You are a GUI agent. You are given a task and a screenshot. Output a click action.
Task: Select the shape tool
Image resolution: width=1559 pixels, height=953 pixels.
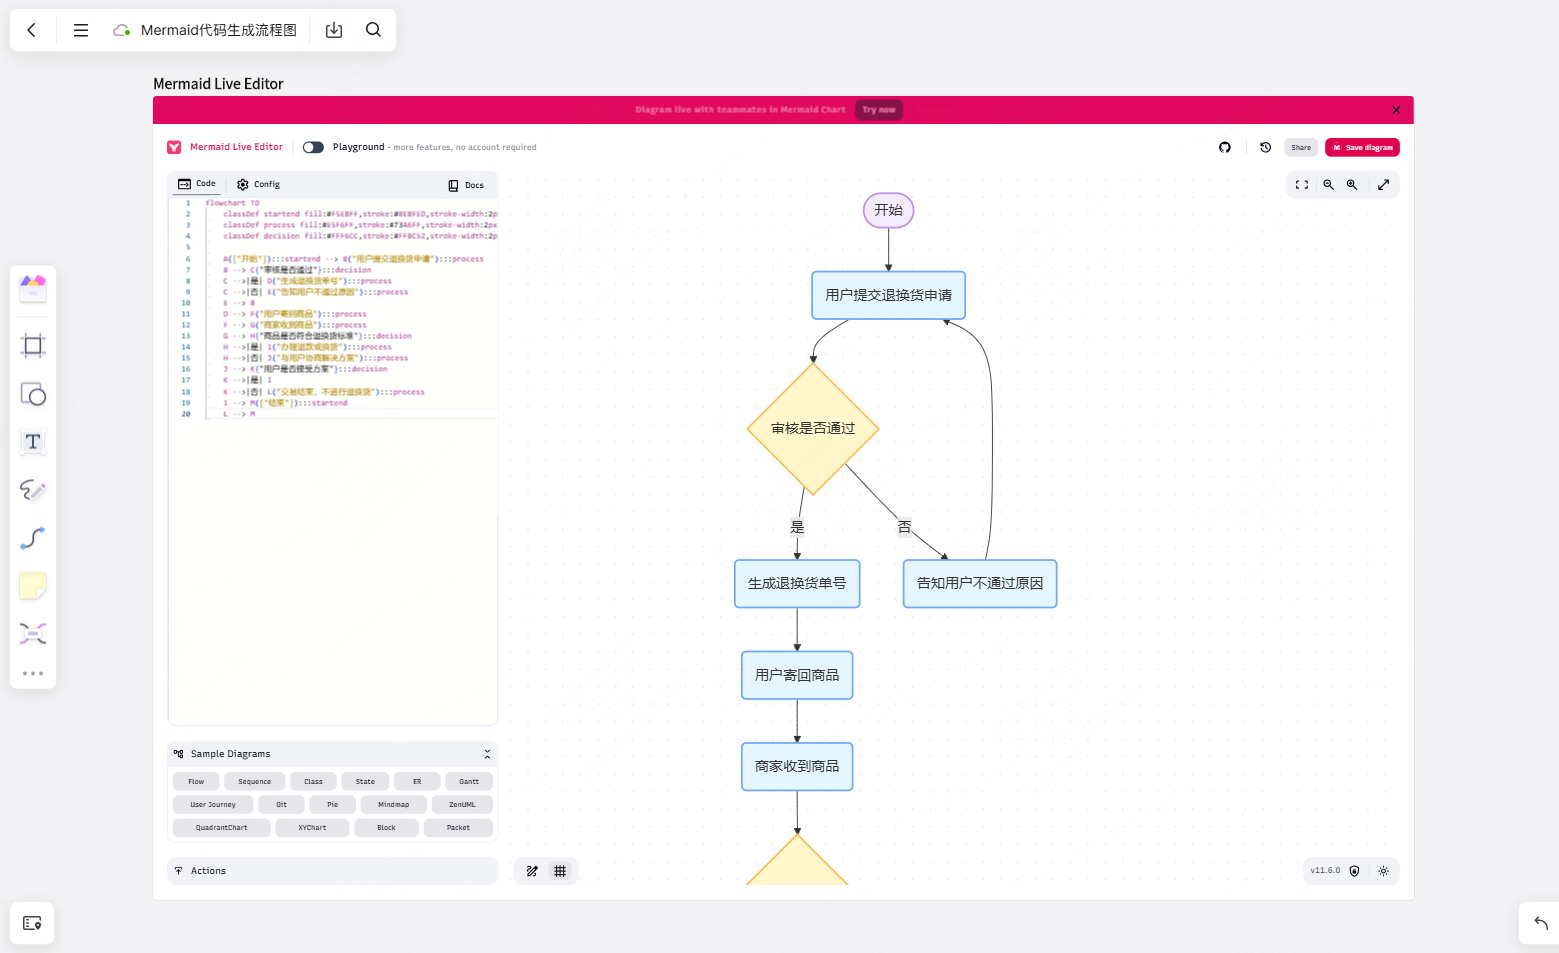coord(33,394)
